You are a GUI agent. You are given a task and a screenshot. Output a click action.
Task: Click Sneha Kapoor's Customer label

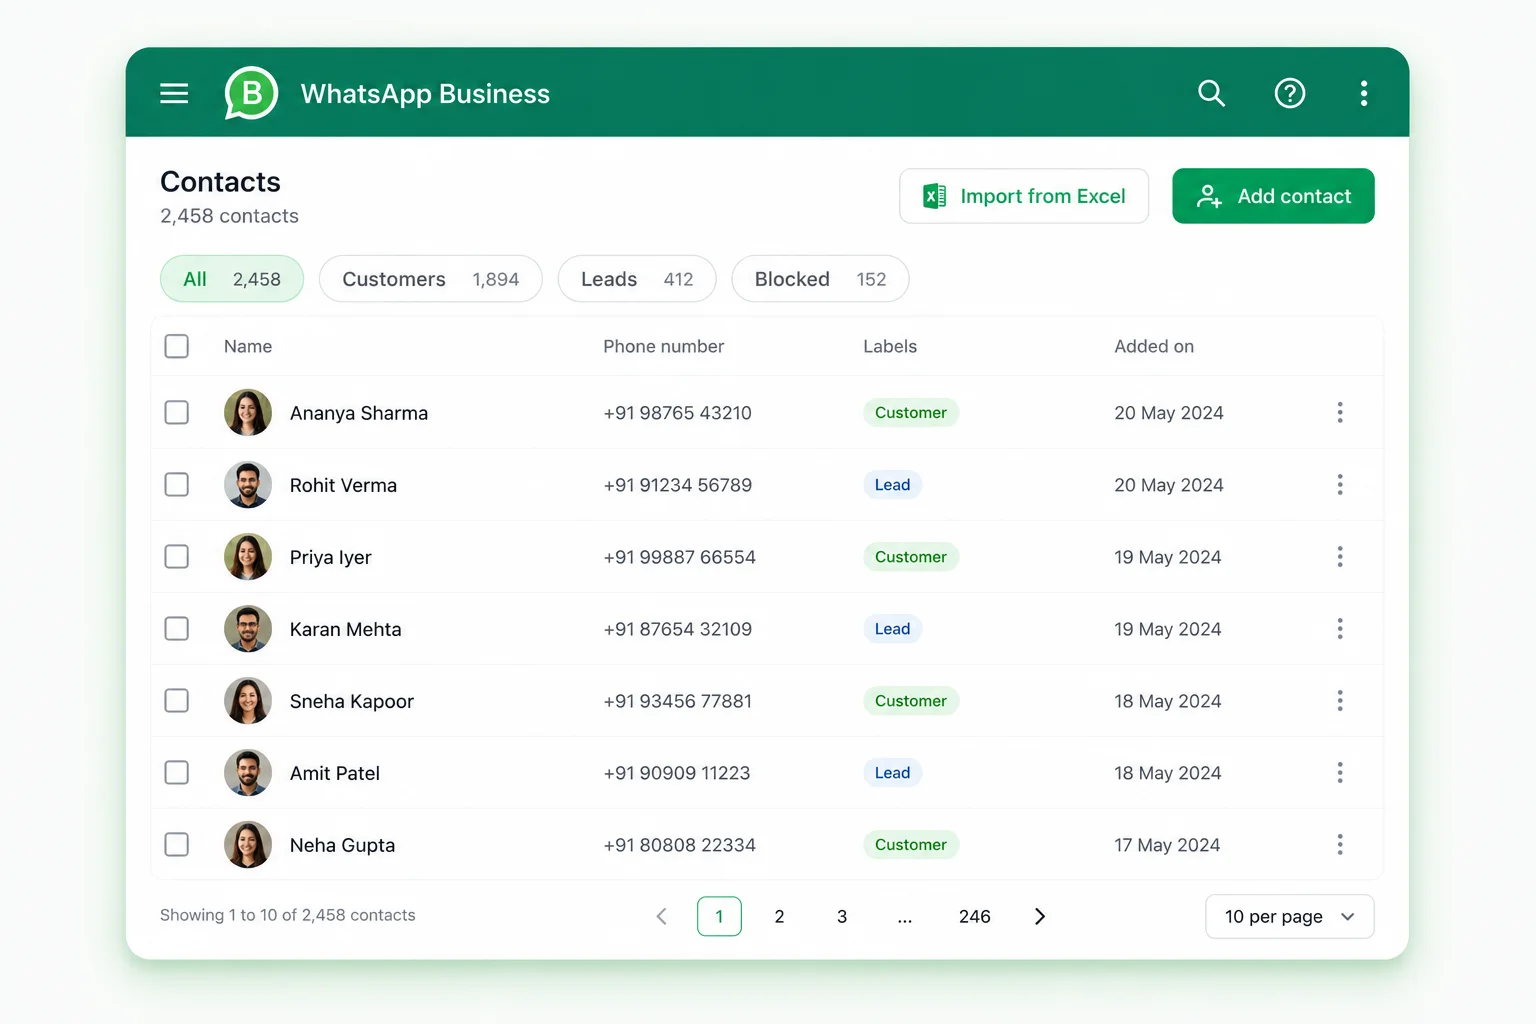coord(911,701)
